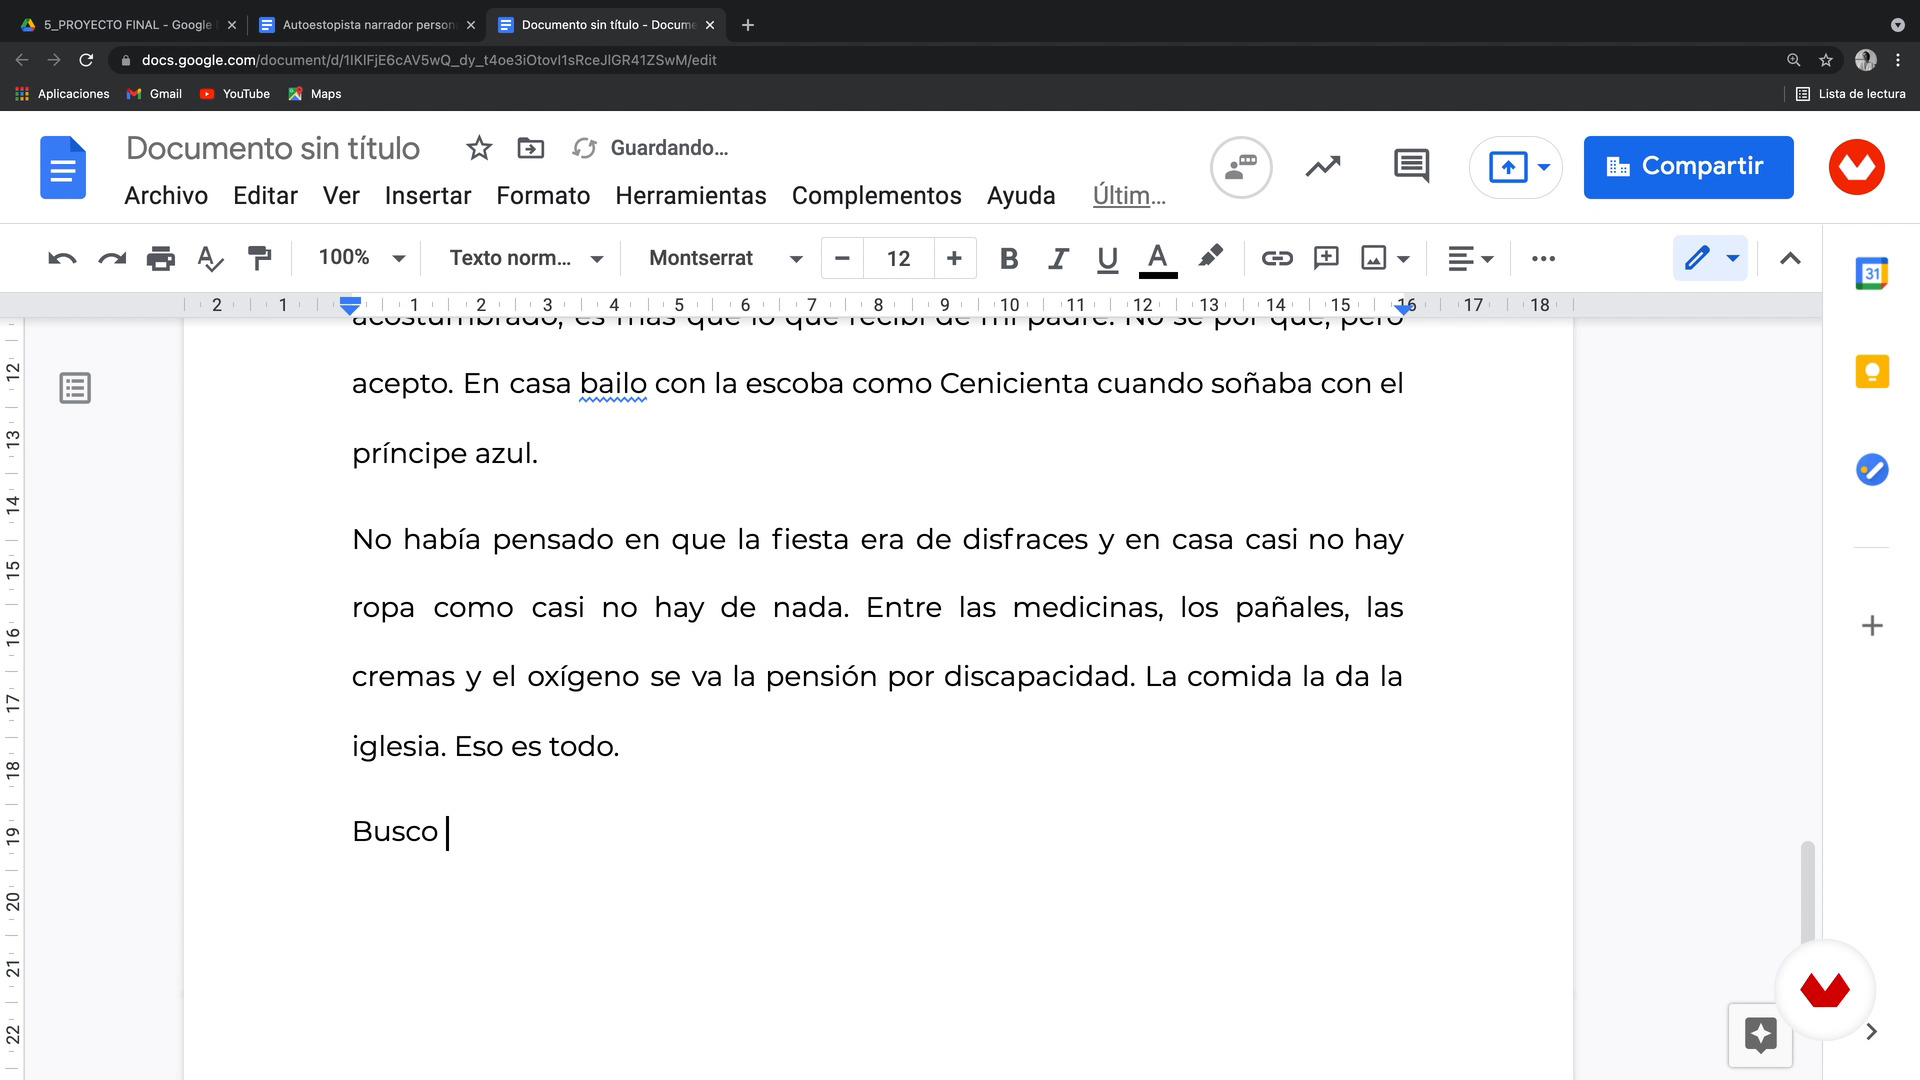Open Google Tasks side panel
The height and width of the screenshot is (1080, 1920).
click(1872, 469)
